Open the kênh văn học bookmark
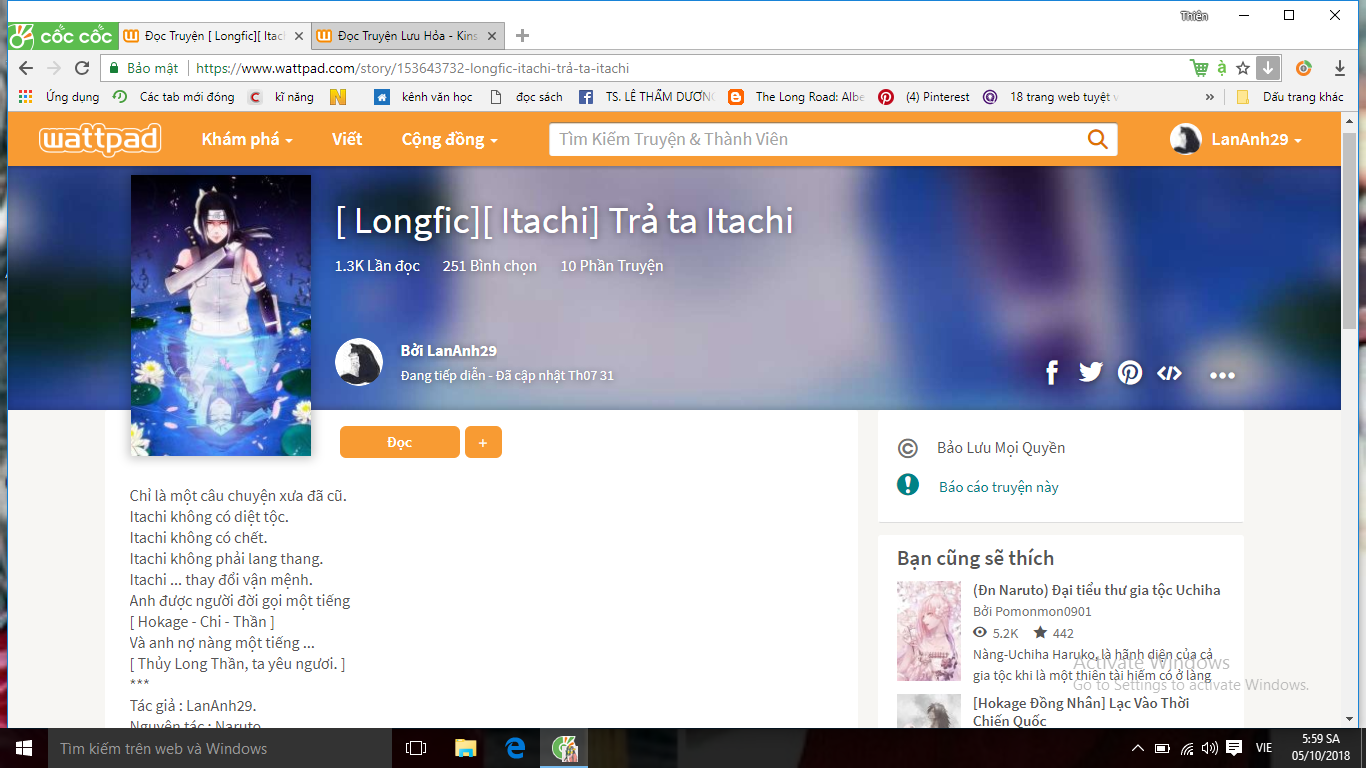Viewport: 1366px width, 768px height. click(424, 97)
